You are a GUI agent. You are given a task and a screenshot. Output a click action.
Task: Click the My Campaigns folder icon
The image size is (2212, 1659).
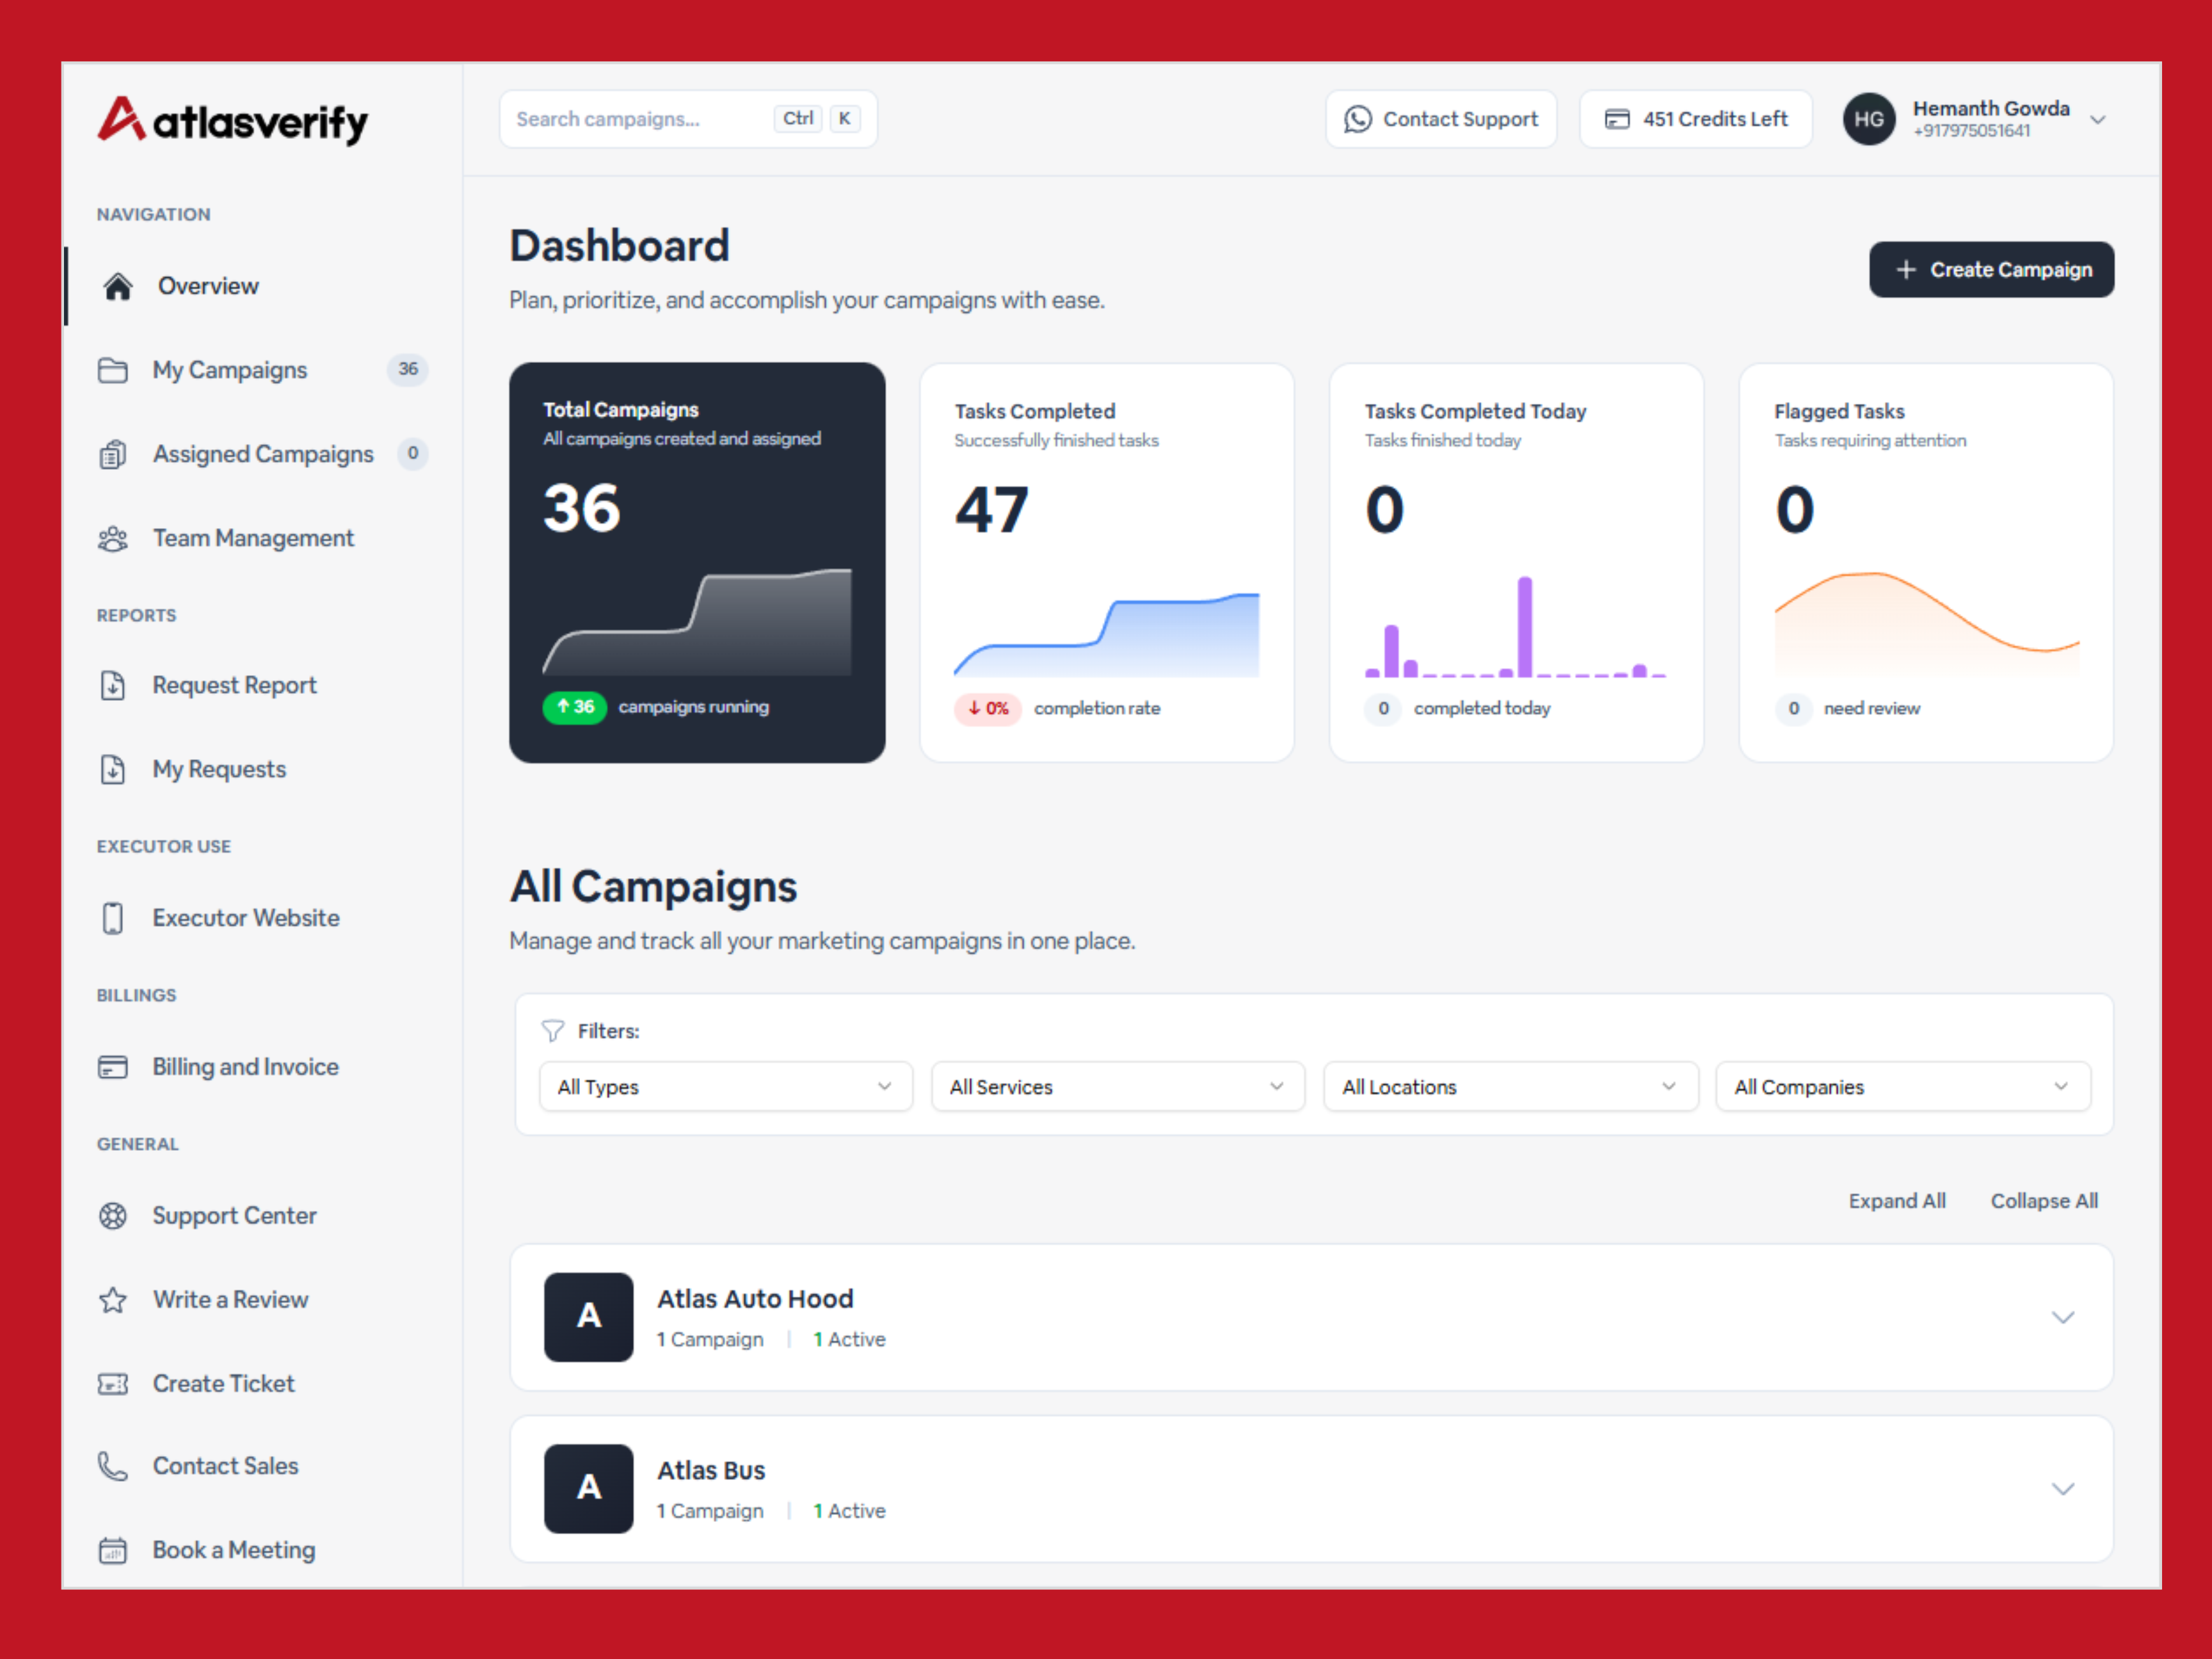coord(113,371)
